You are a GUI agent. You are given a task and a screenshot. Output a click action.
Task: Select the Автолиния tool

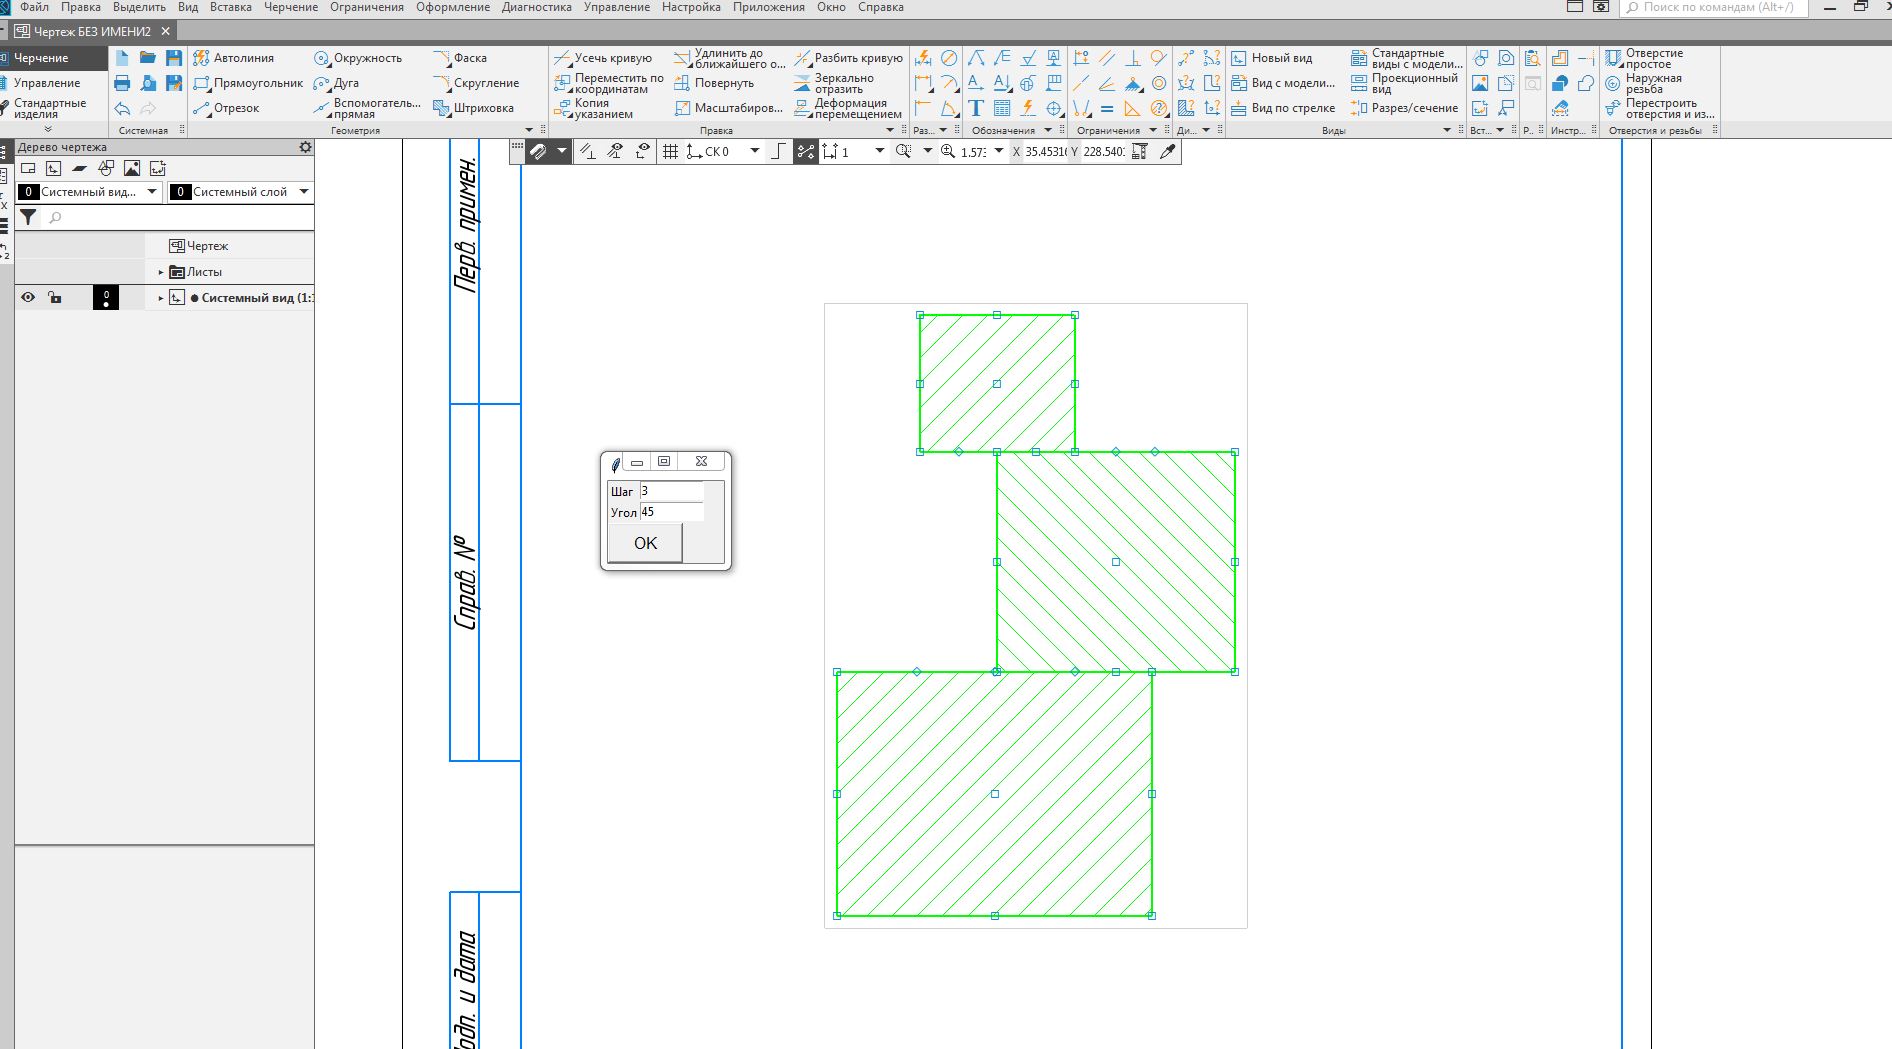[234, 58]
